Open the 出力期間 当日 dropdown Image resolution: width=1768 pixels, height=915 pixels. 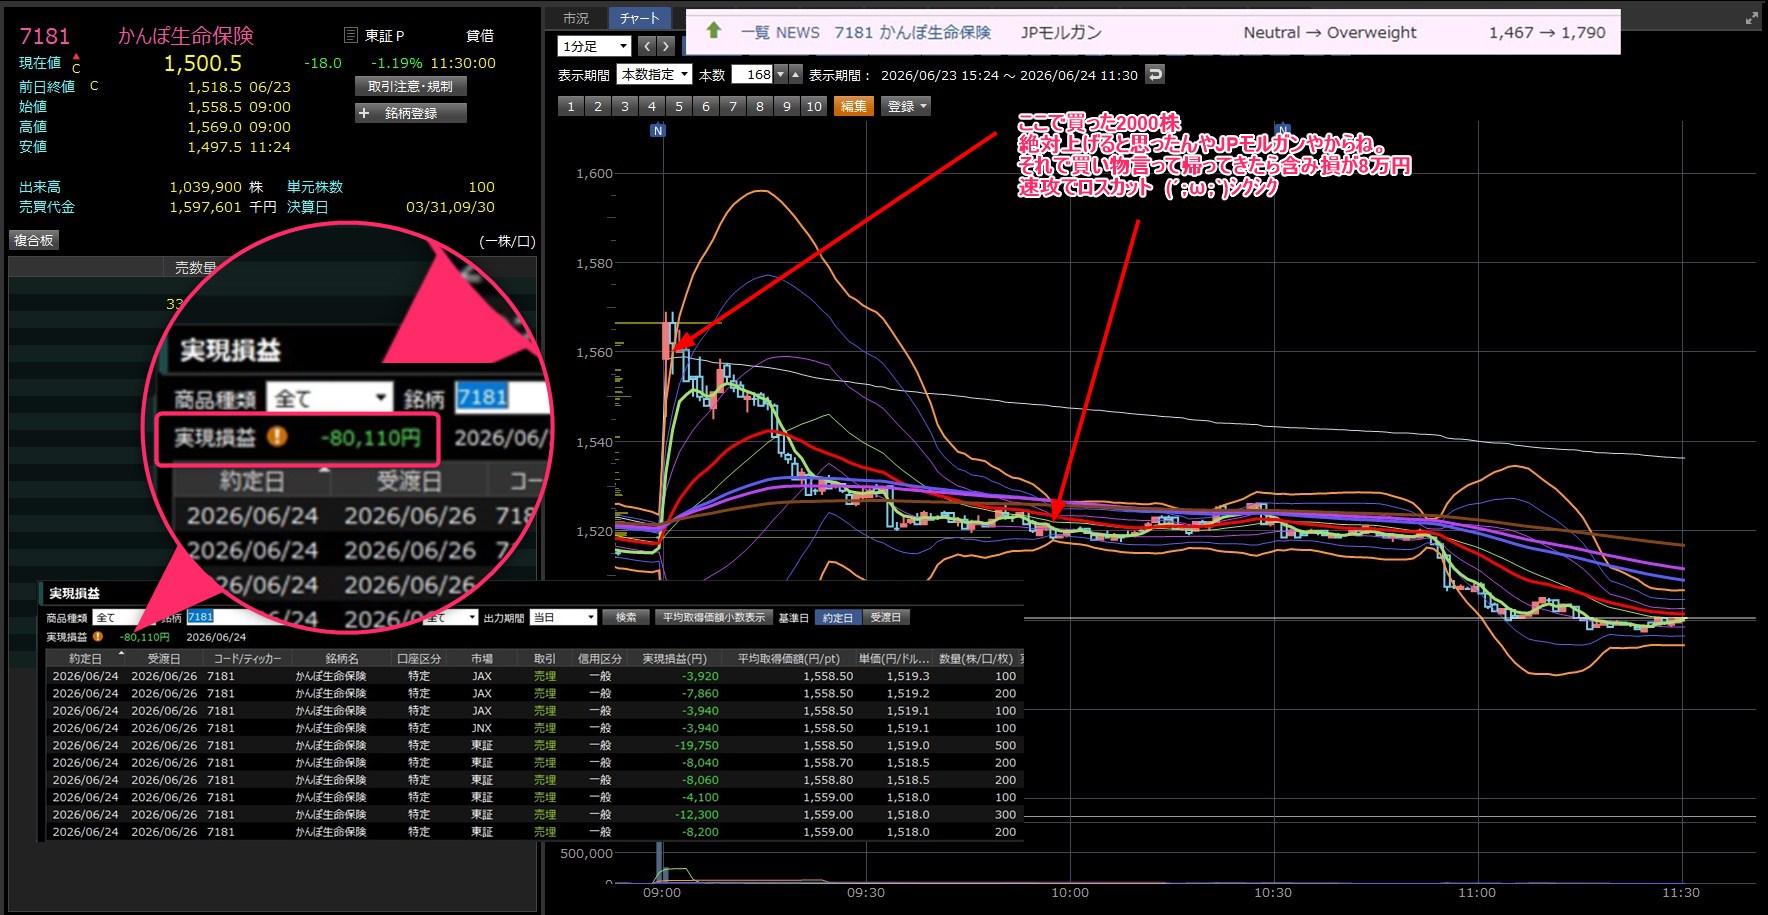coord(563,617)
